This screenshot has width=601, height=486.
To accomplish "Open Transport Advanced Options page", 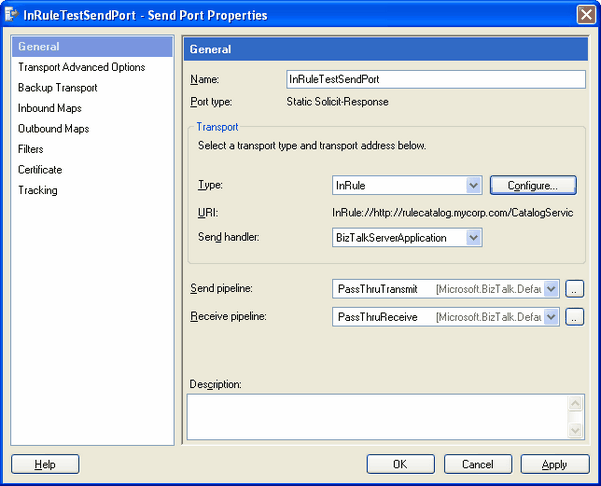I will pyautogui.click(x=81, y=67).
